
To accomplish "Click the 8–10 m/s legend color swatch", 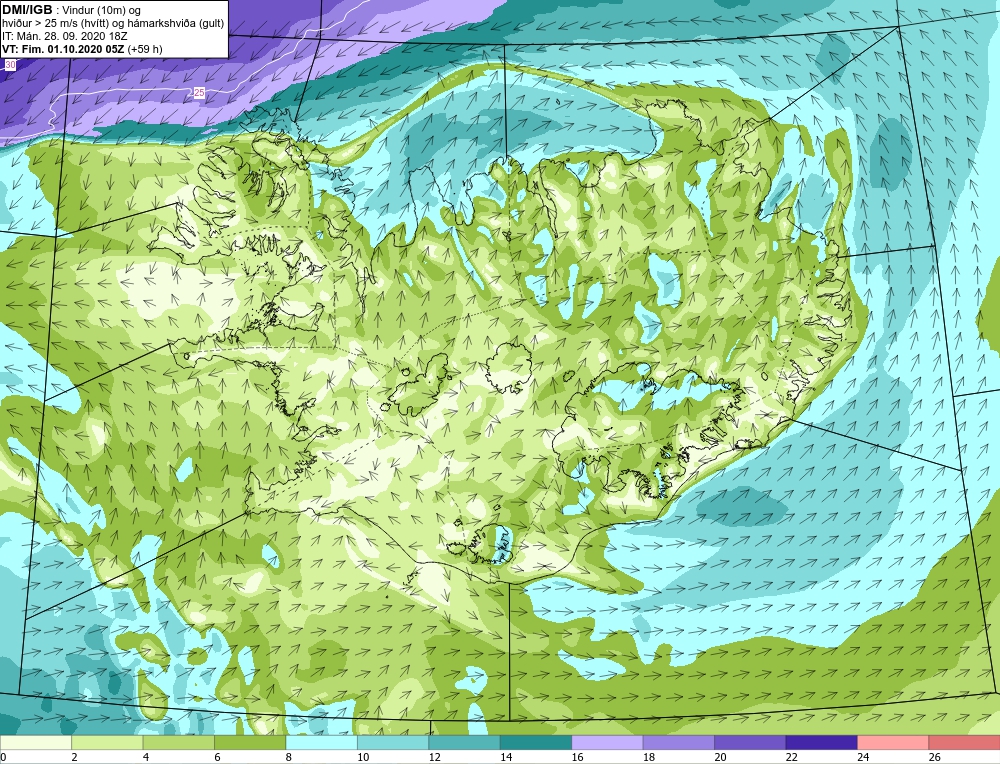I will coord(321,742).
